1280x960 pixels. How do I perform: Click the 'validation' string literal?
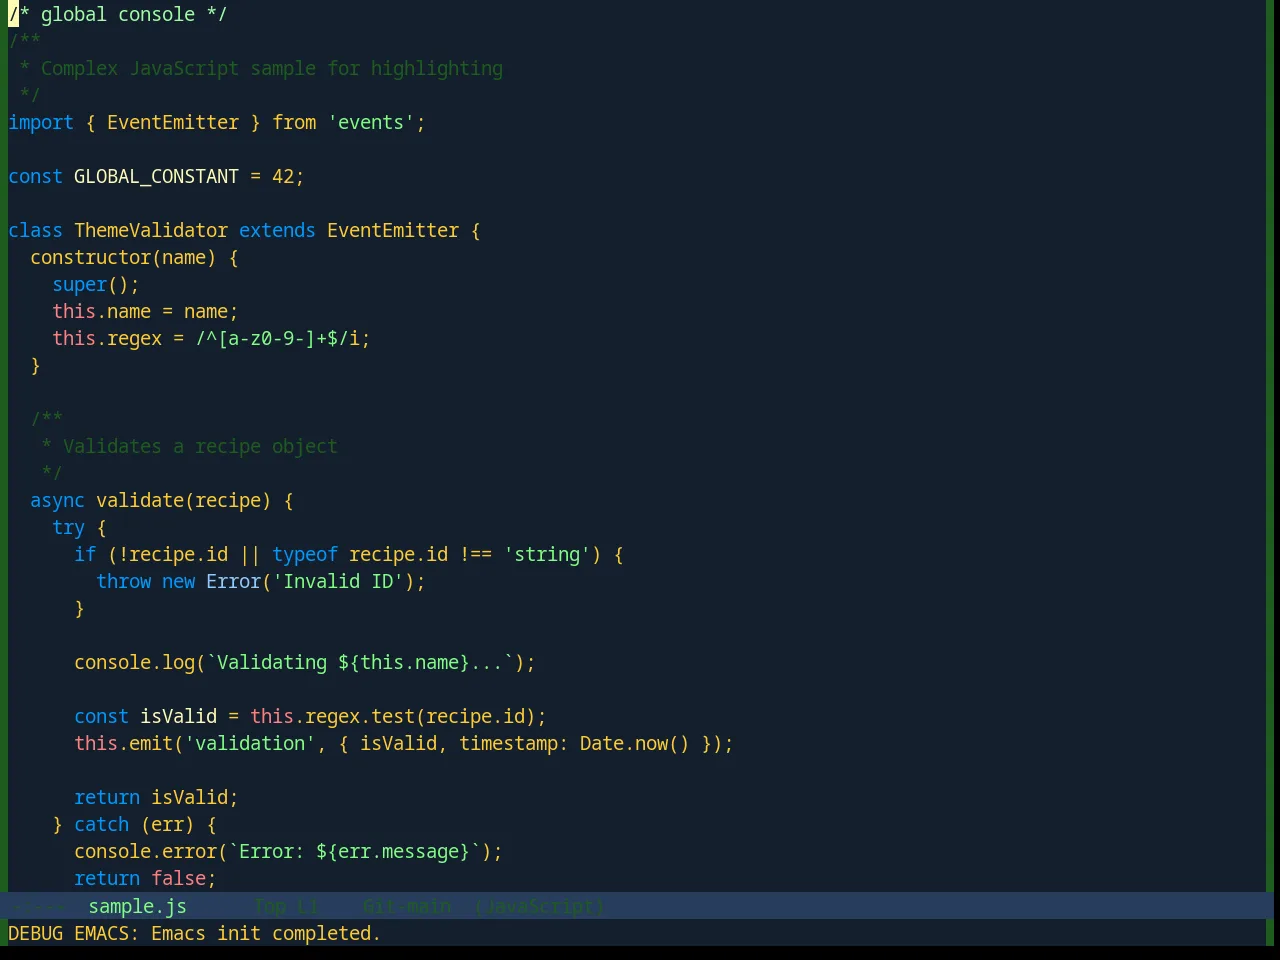[250, 743]
